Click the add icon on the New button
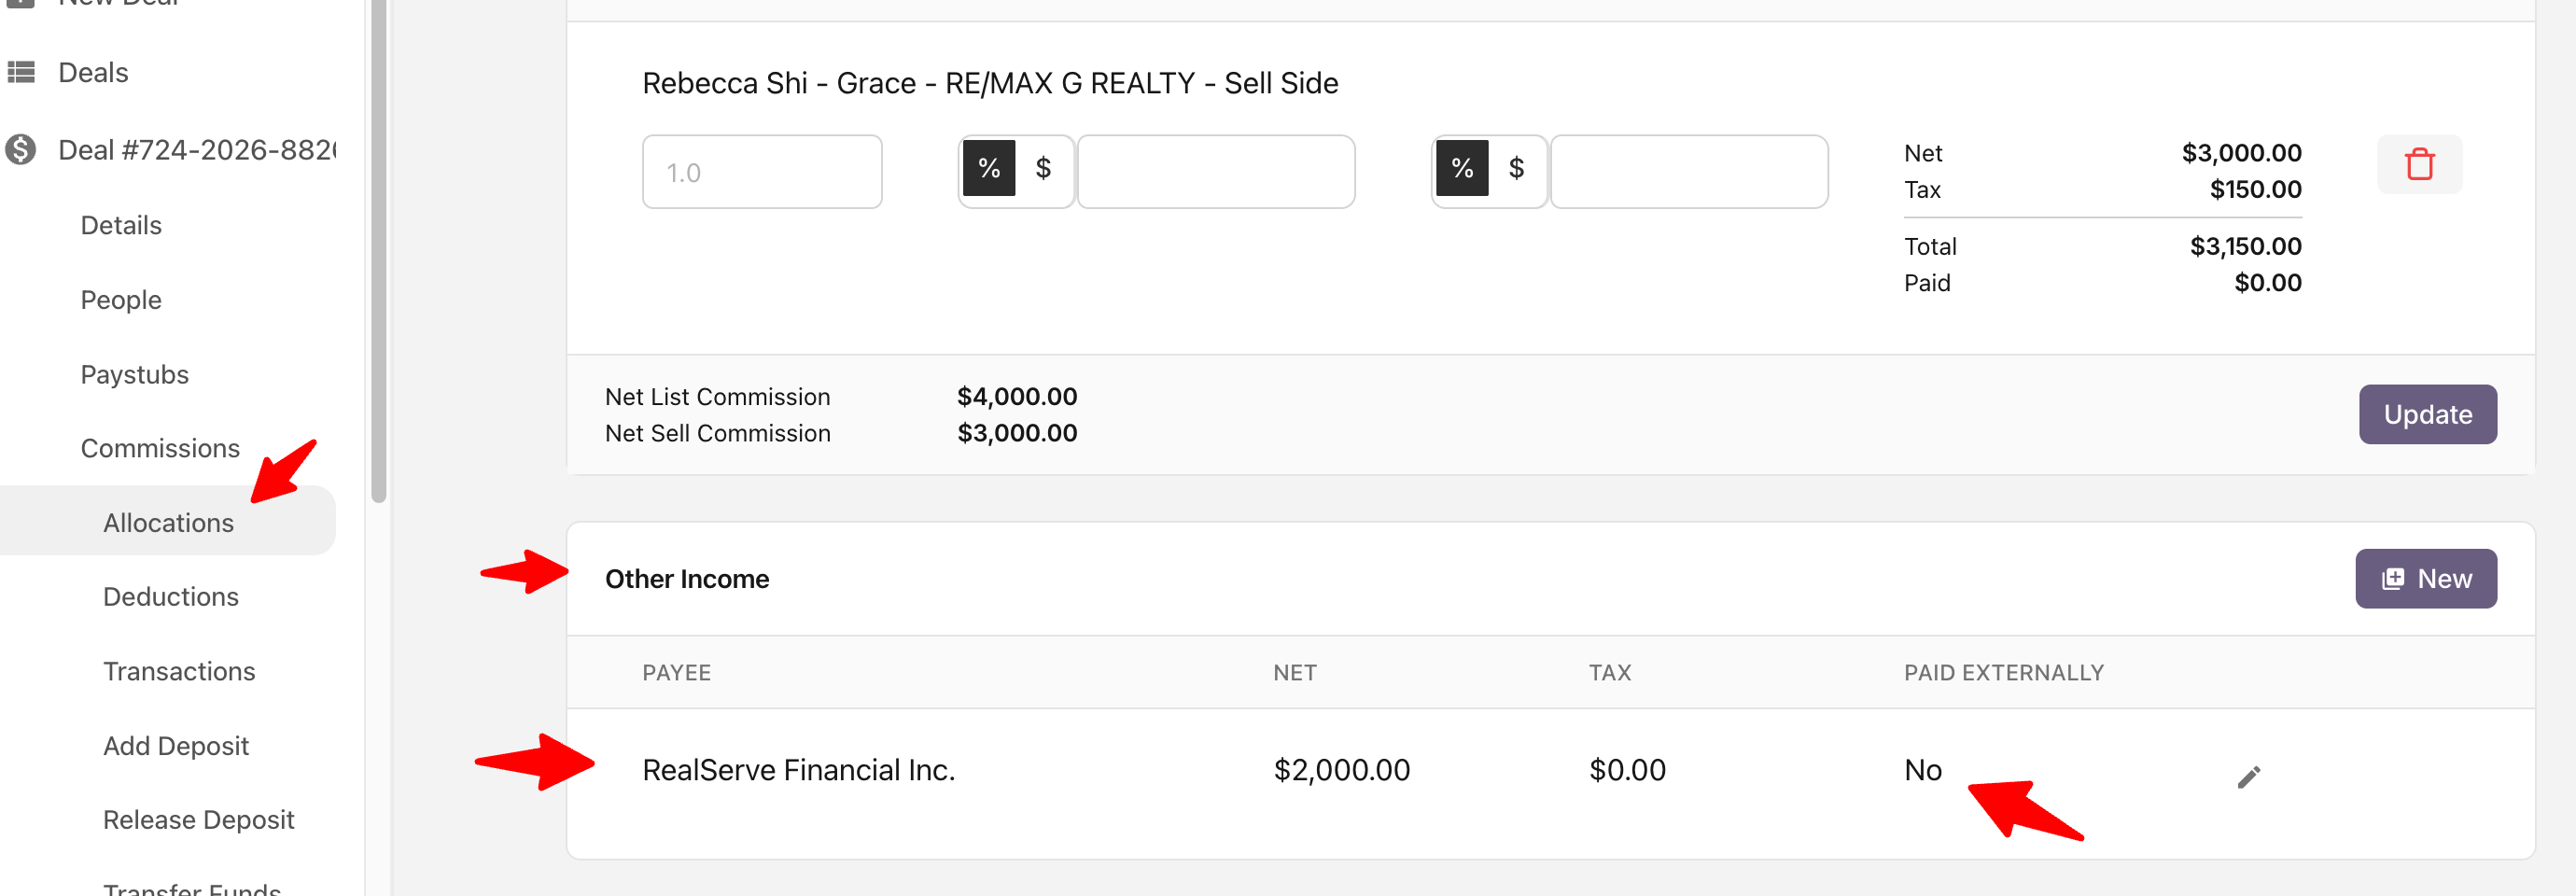Image resolution: width=2576 pixels, height=896 pixels. pyautogui.click(x=2392, y=579)
